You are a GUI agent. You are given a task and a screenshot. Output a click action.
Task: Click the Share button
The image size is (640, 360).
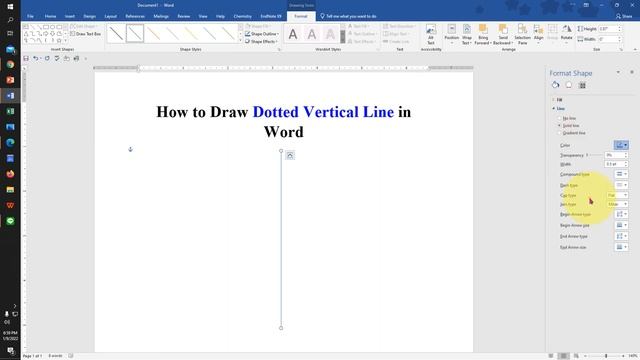tap(624, 16)
